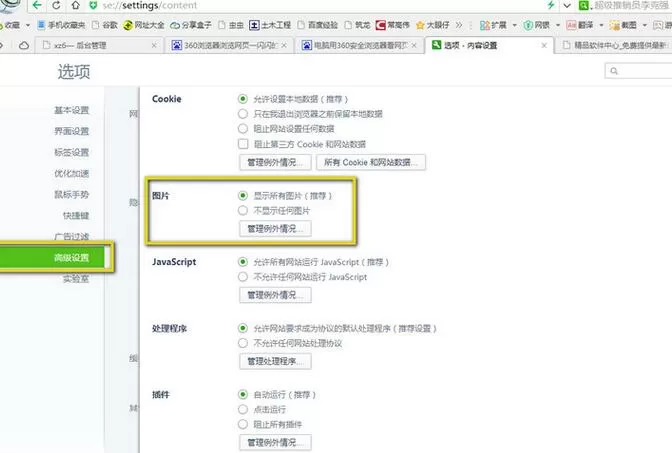Expand the bookmarks overflow » chevron
This screenshot has width=672, height=453.
459,25
